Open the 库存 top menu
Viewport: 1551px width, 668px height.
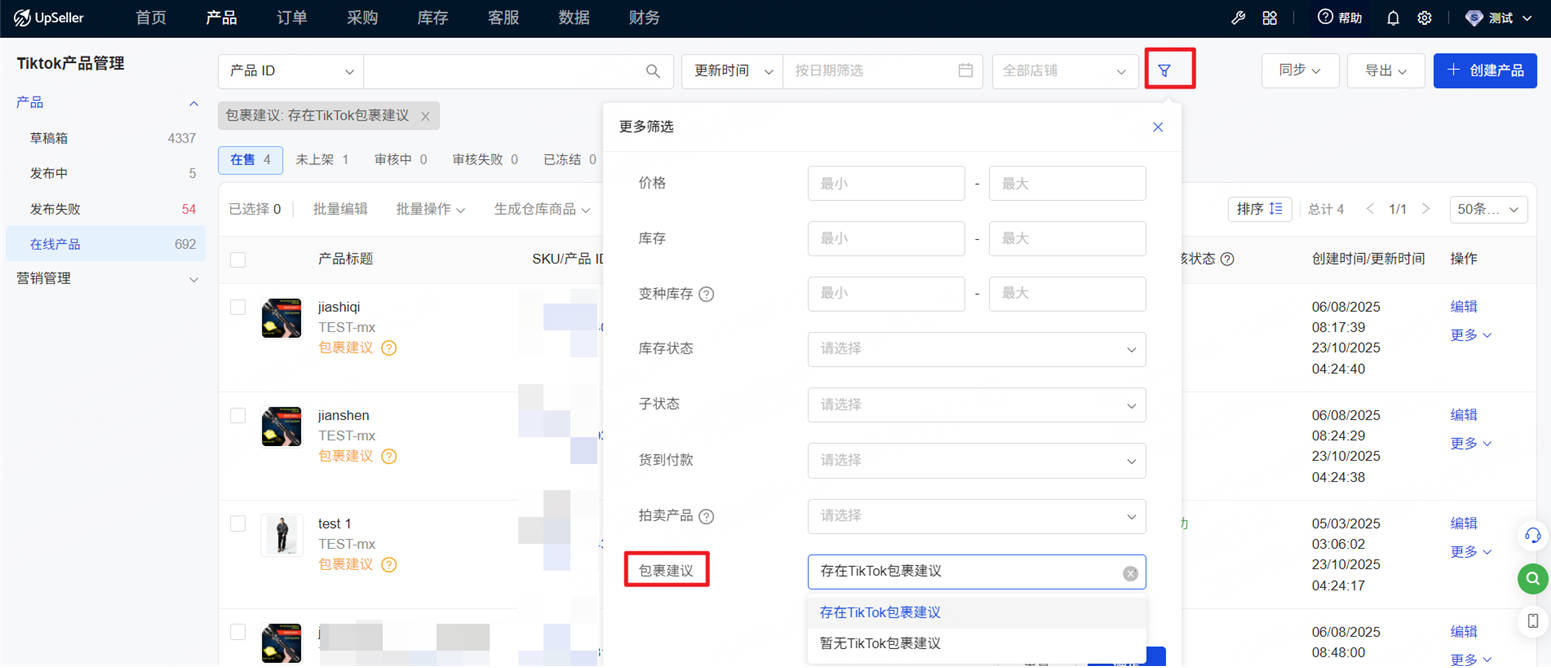(x=433, y=18)
